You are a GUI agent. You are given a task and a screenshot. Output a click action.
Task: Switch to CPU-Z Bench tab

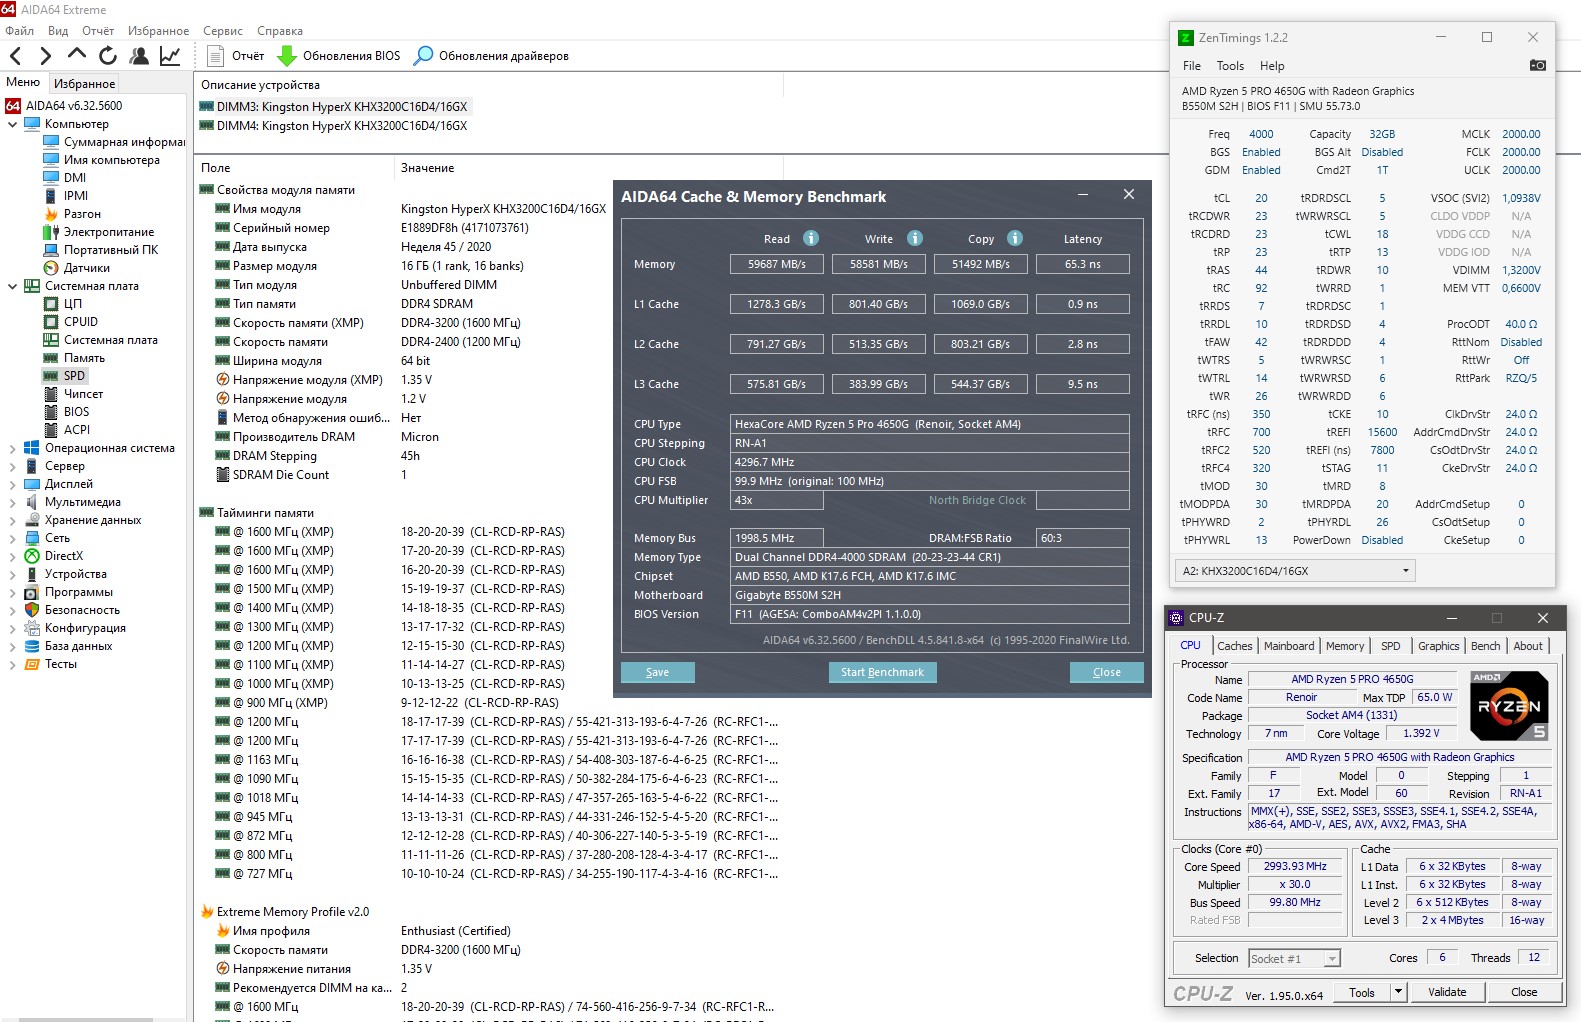coord(1485,646)
